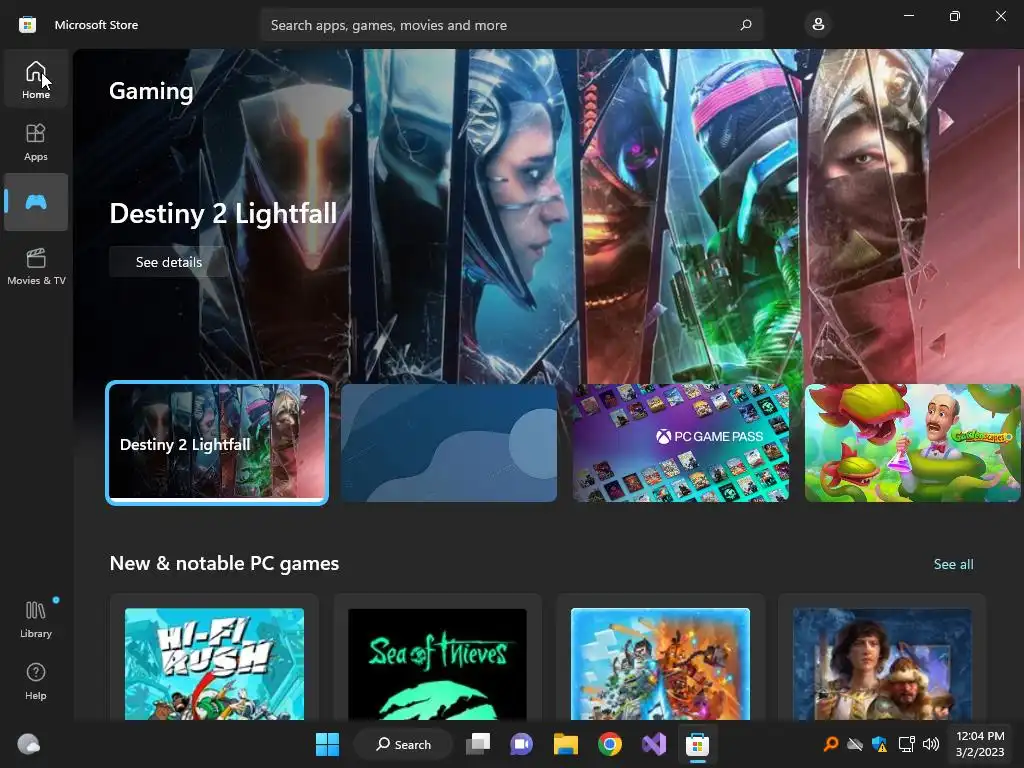Open the Apps section in sidebar

[36, 142]
